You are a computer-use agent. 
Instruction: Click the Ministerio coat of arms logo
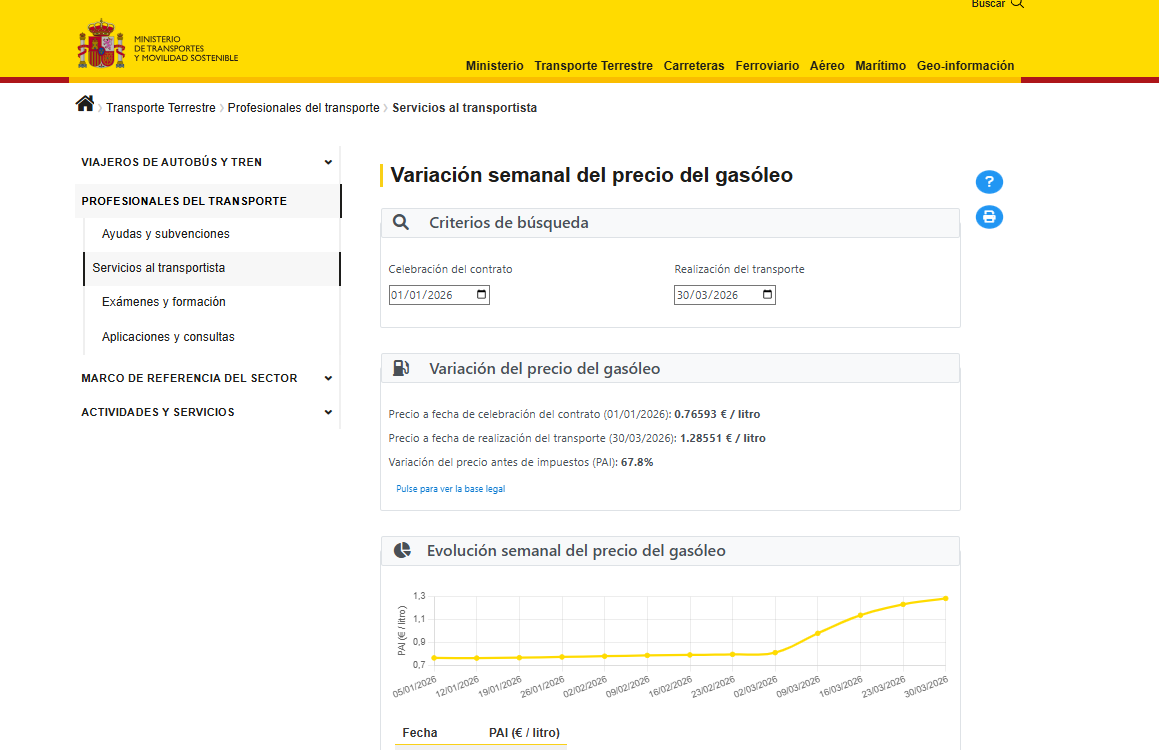[x=101, y=45]
